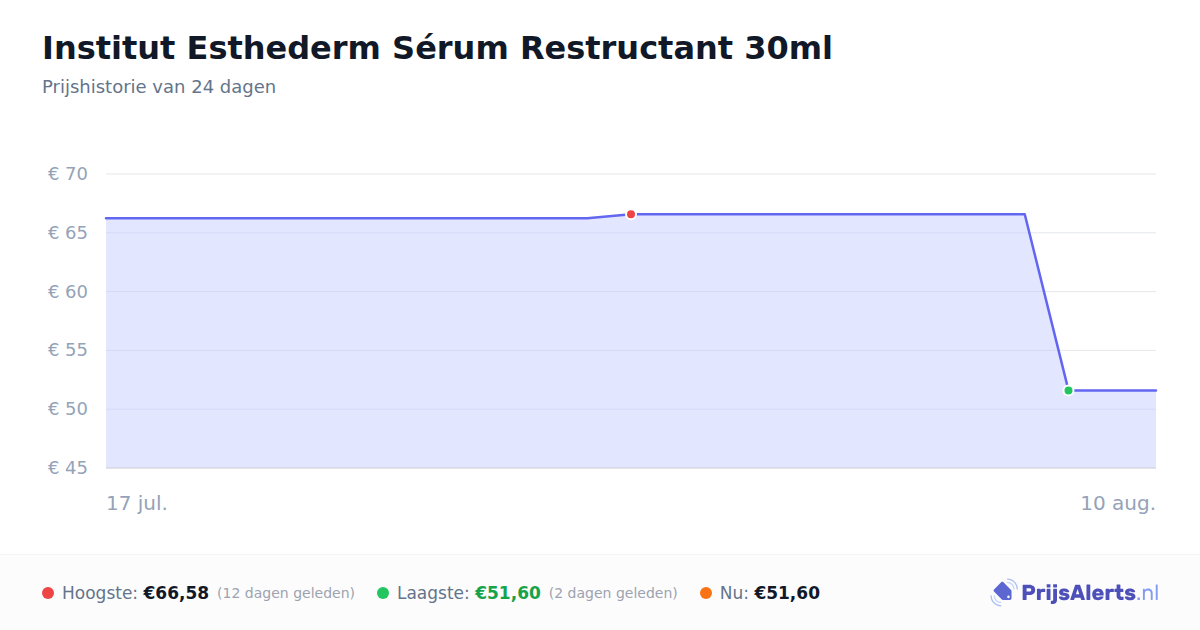Click the highest price value €66,58
This screenshot has height=630, width=1200.
pyautogui.click(x=176, y=593)
